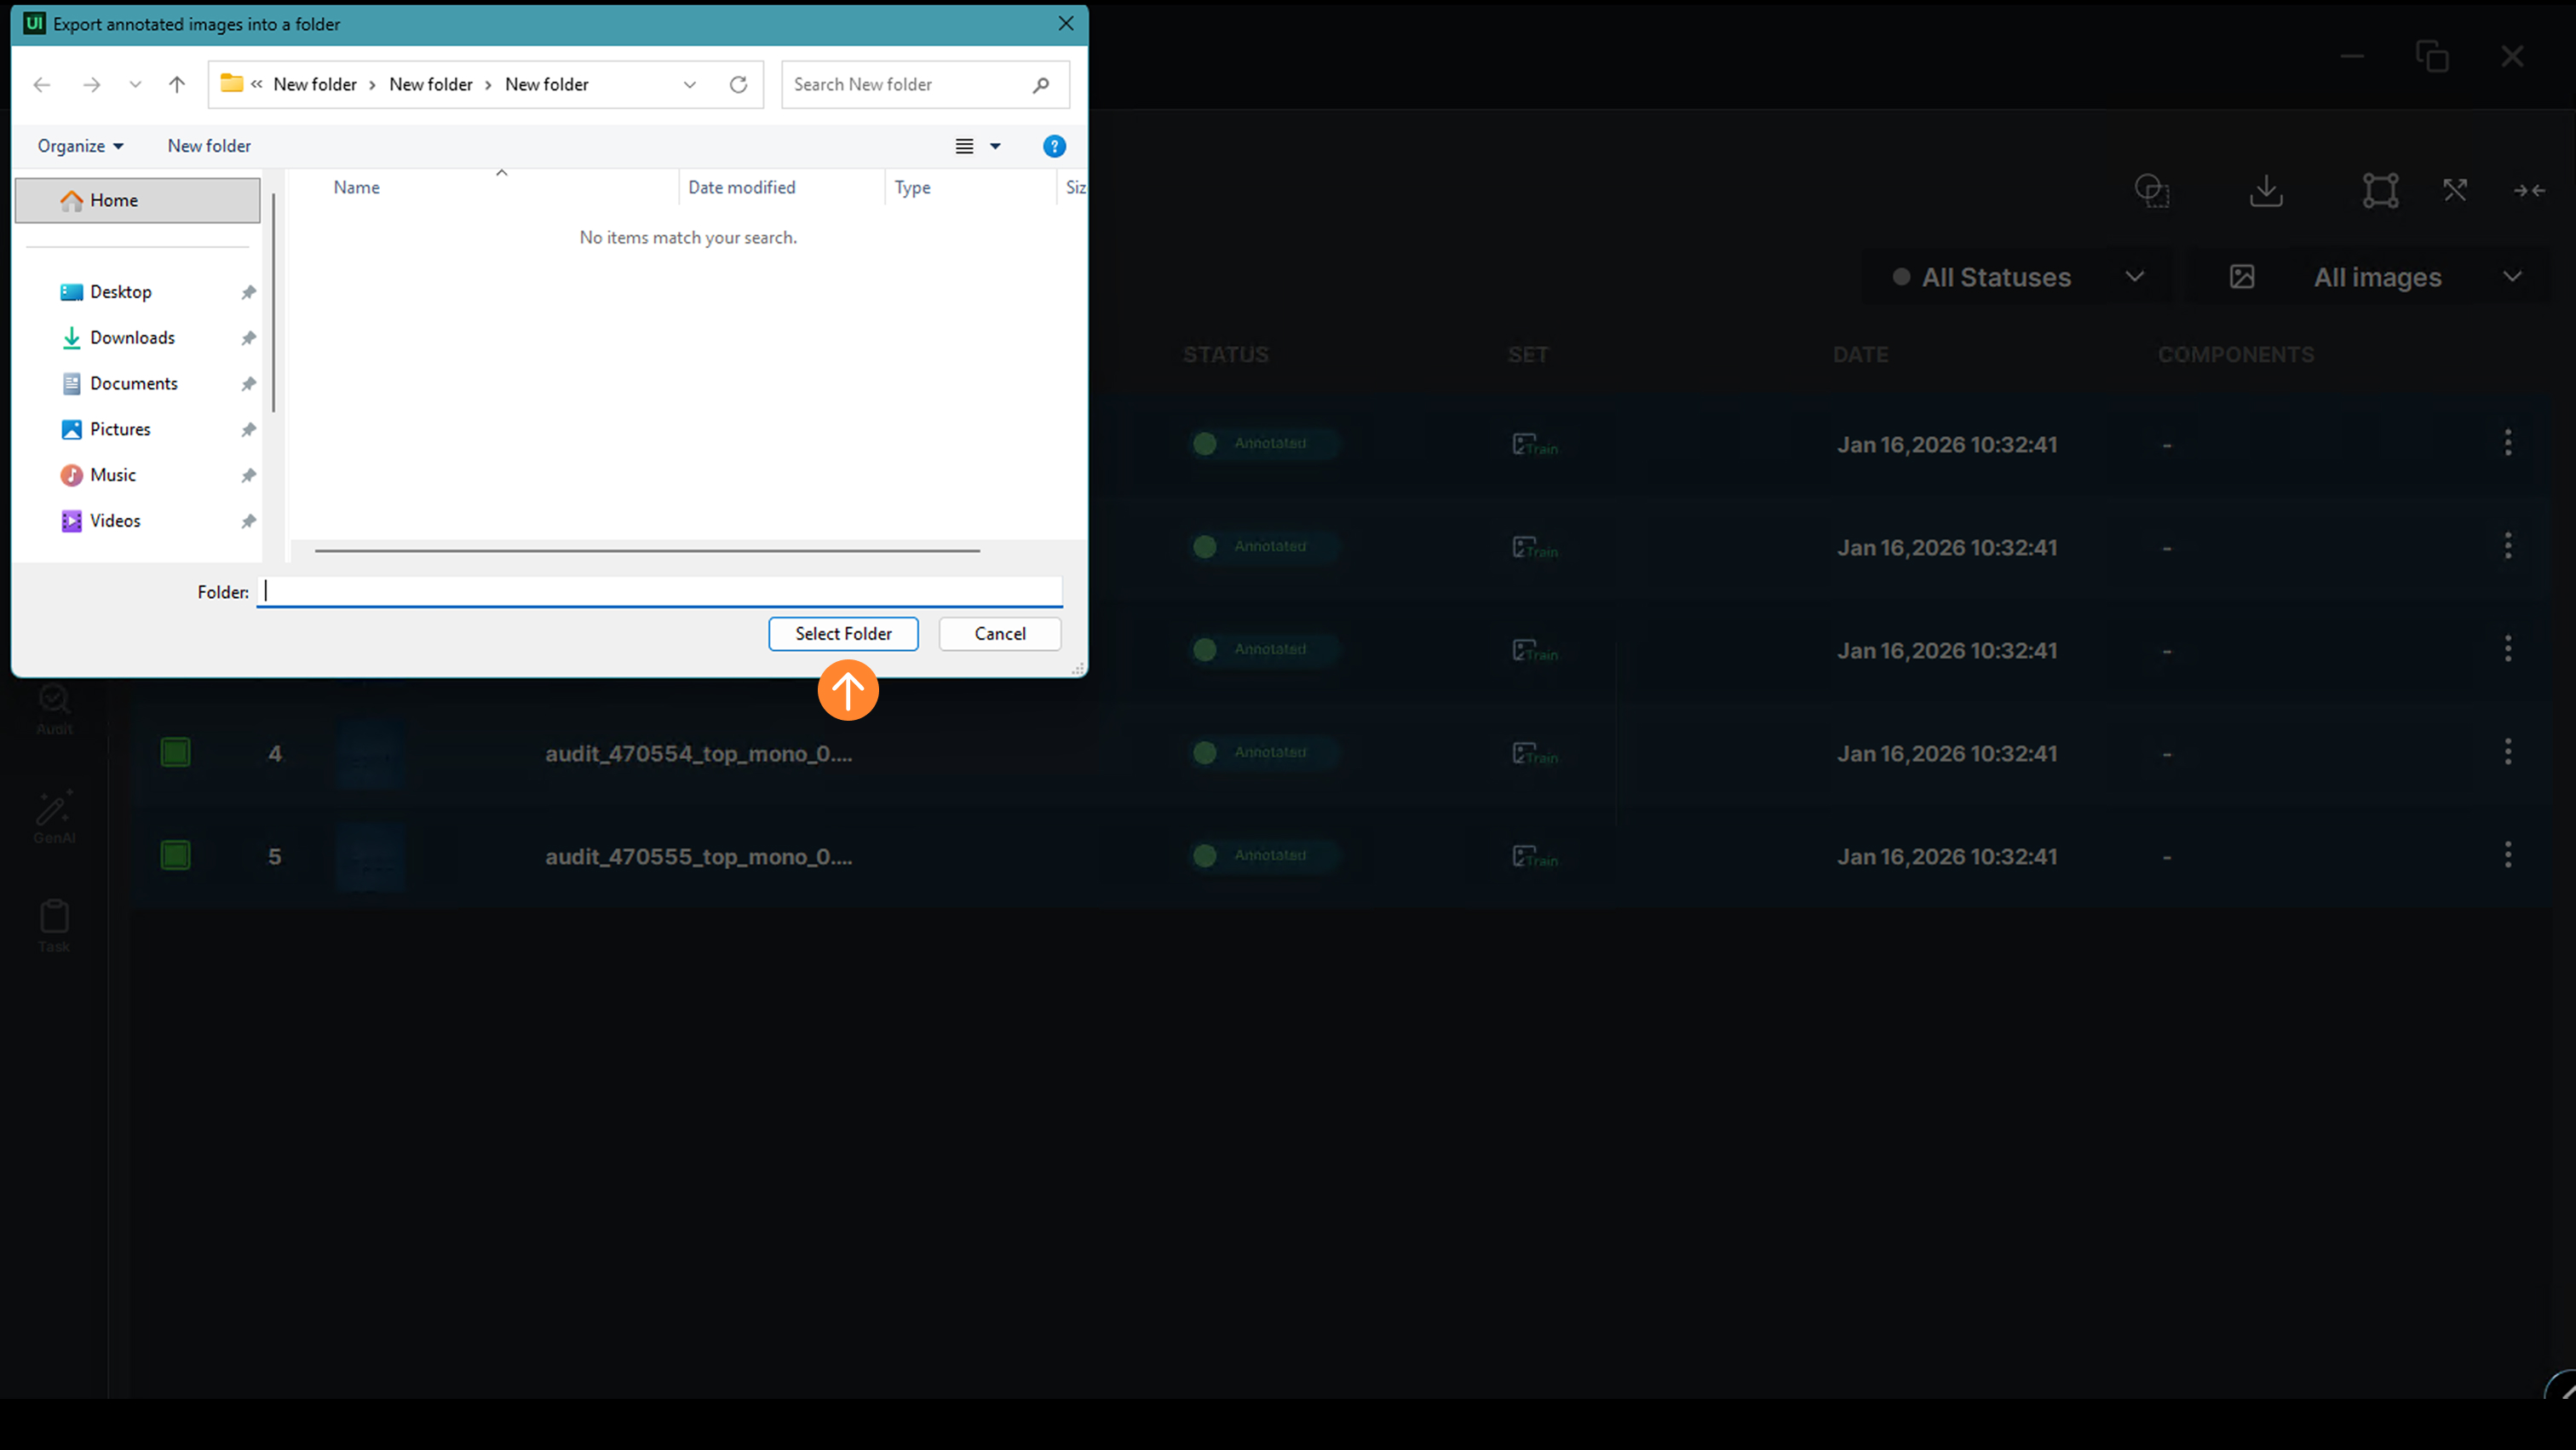Refresh the New folder location
The image size is (2576, 1450).
coord(738,85)
